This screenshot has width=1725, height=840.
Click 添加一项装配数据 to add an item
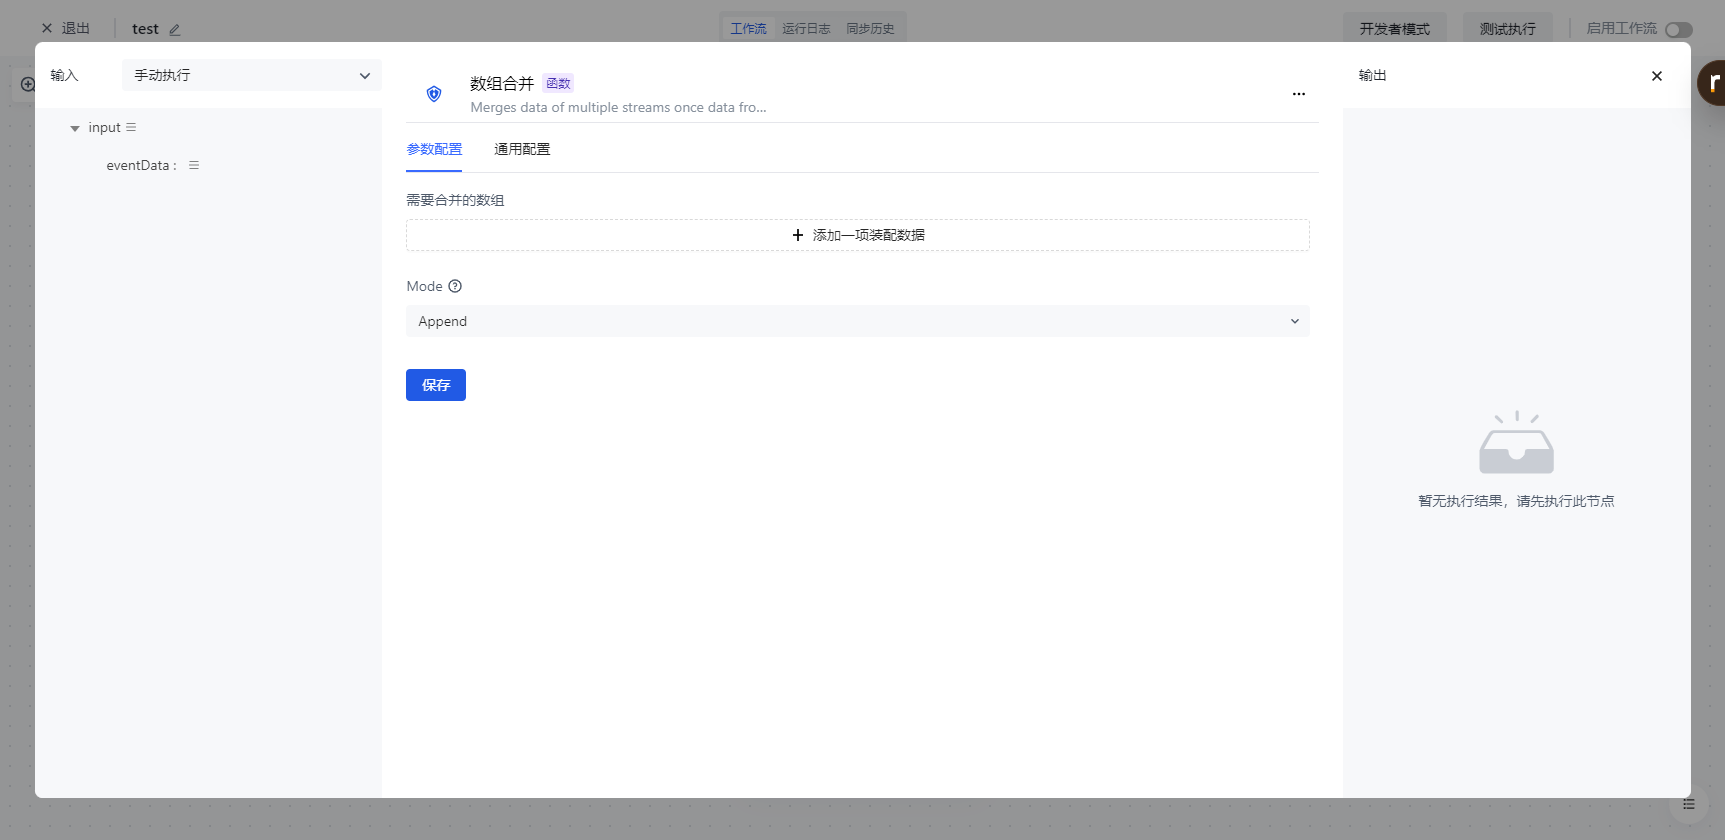(x=857, y=235)
